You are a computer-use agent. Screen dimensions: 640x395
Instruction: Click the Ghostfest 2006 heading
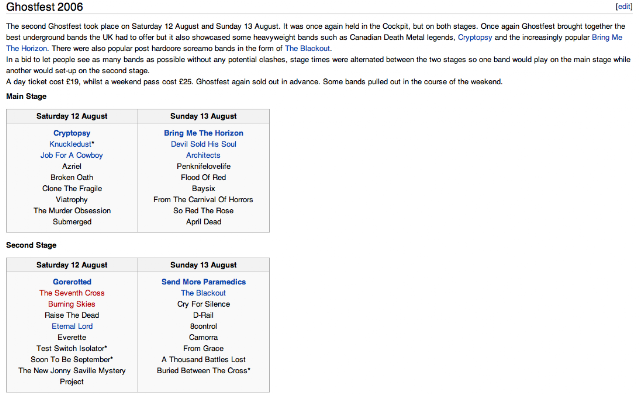(44, 7)
